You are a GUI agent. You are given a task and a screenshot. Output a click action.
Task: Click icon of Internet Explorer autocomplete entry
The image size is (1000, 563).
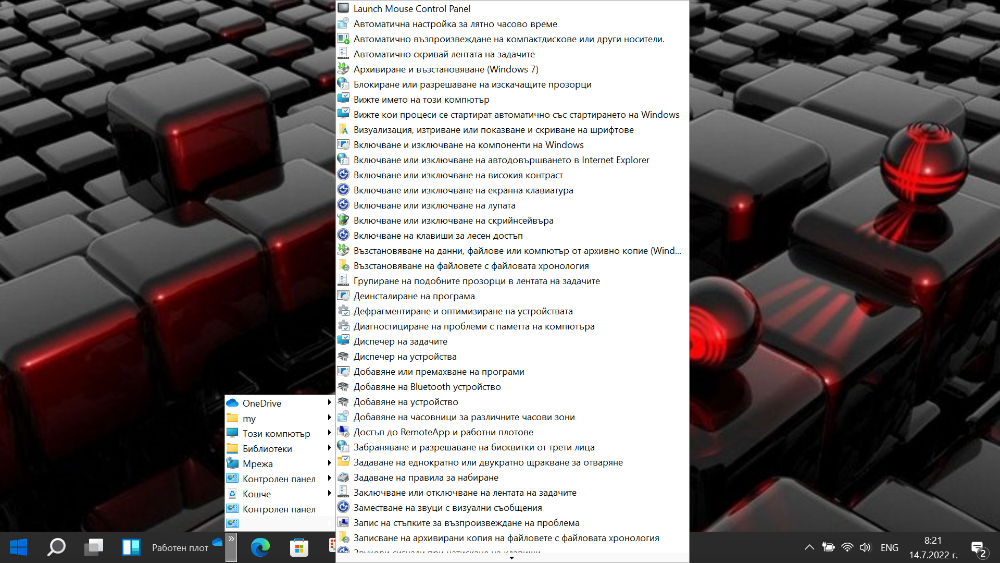click(x=343, y=160)
